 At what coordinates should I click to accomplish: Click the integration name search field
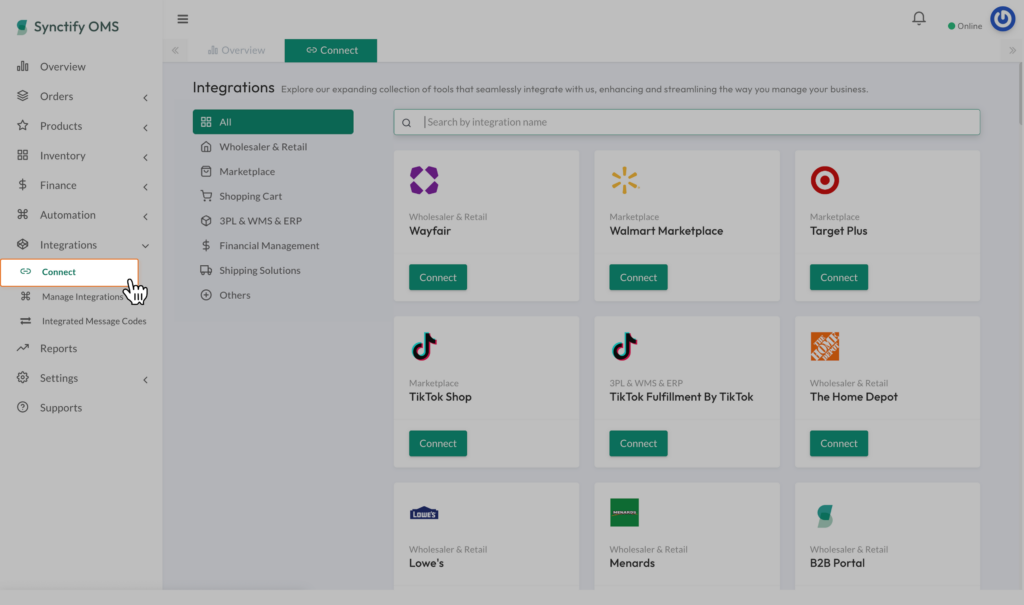point(687,122)
